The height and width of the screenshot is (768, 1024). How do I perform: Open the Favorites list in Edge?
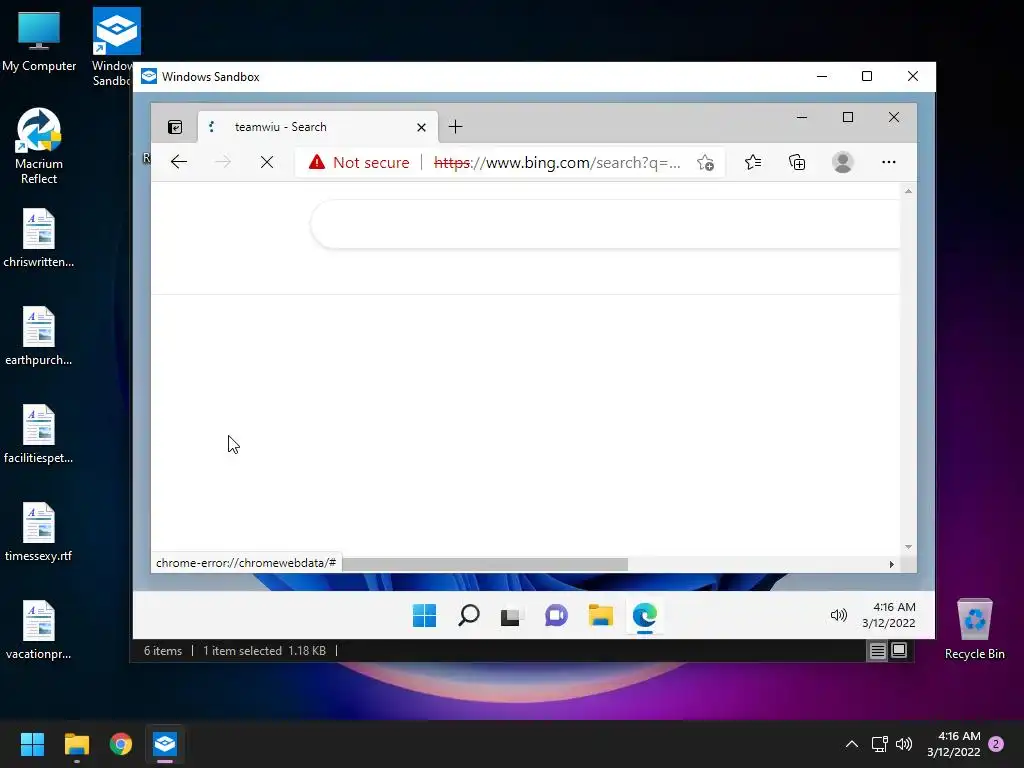coord(753,162)
